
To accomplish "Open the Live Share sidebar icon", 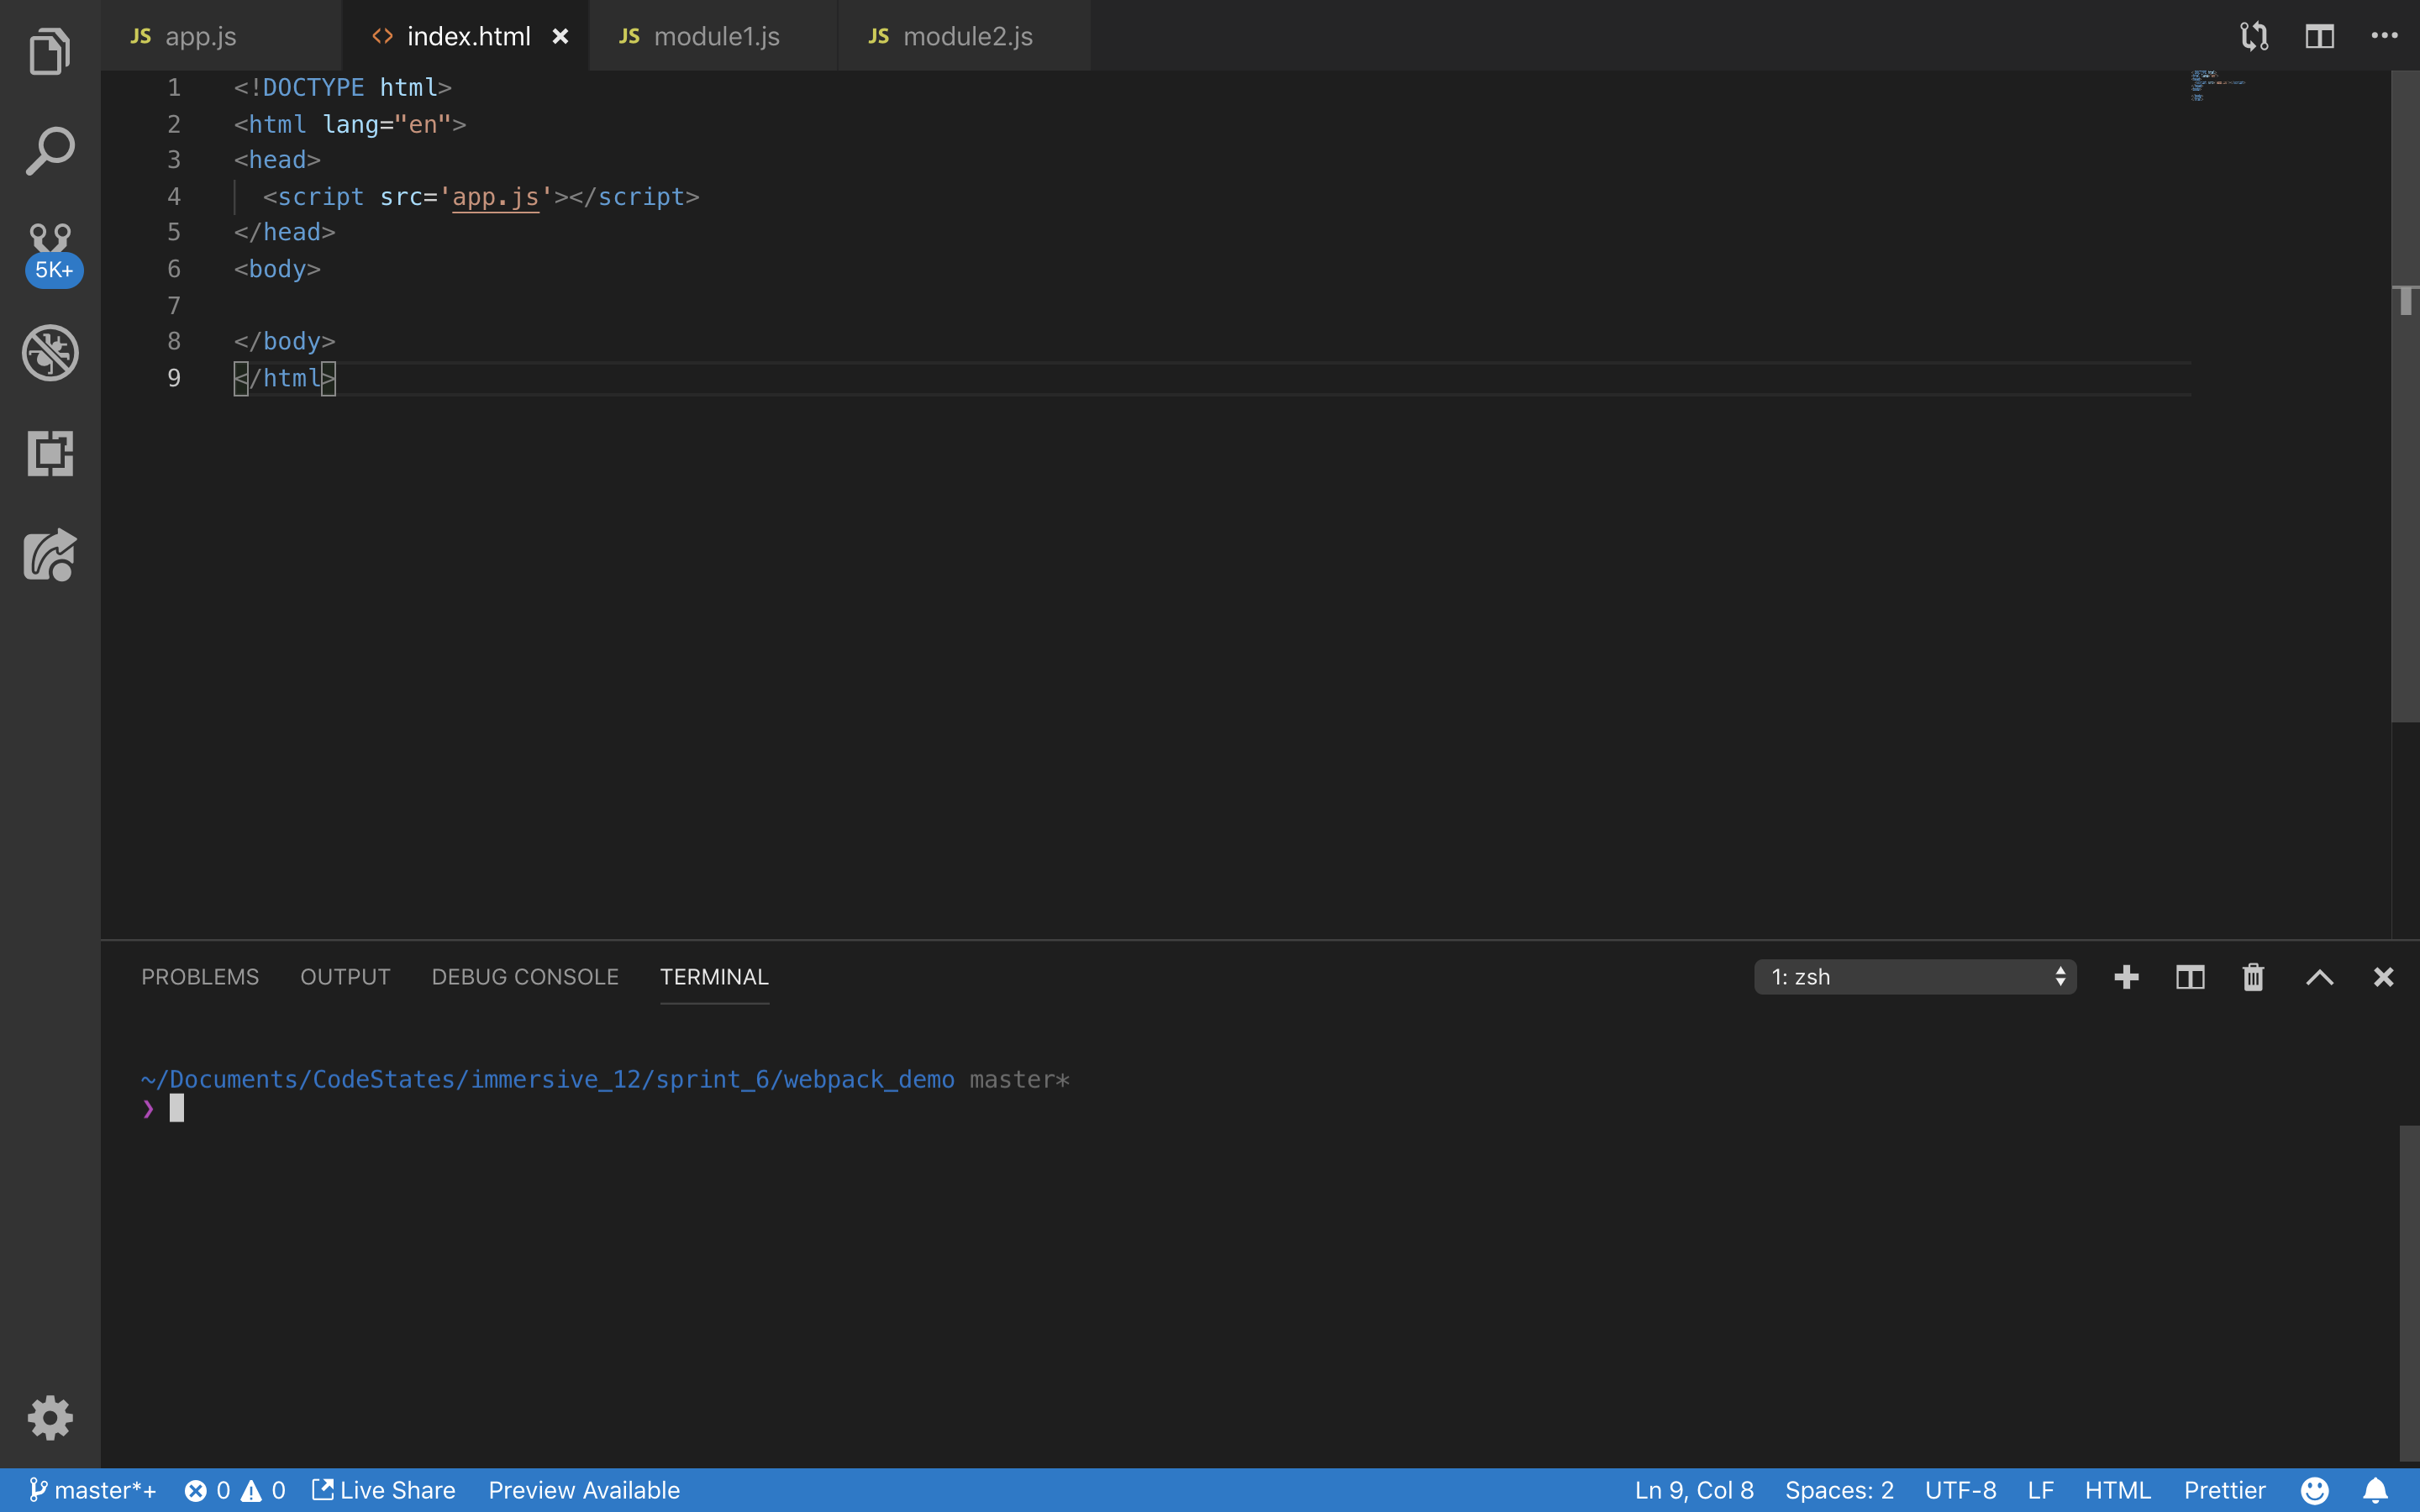I will click(50, 555).
